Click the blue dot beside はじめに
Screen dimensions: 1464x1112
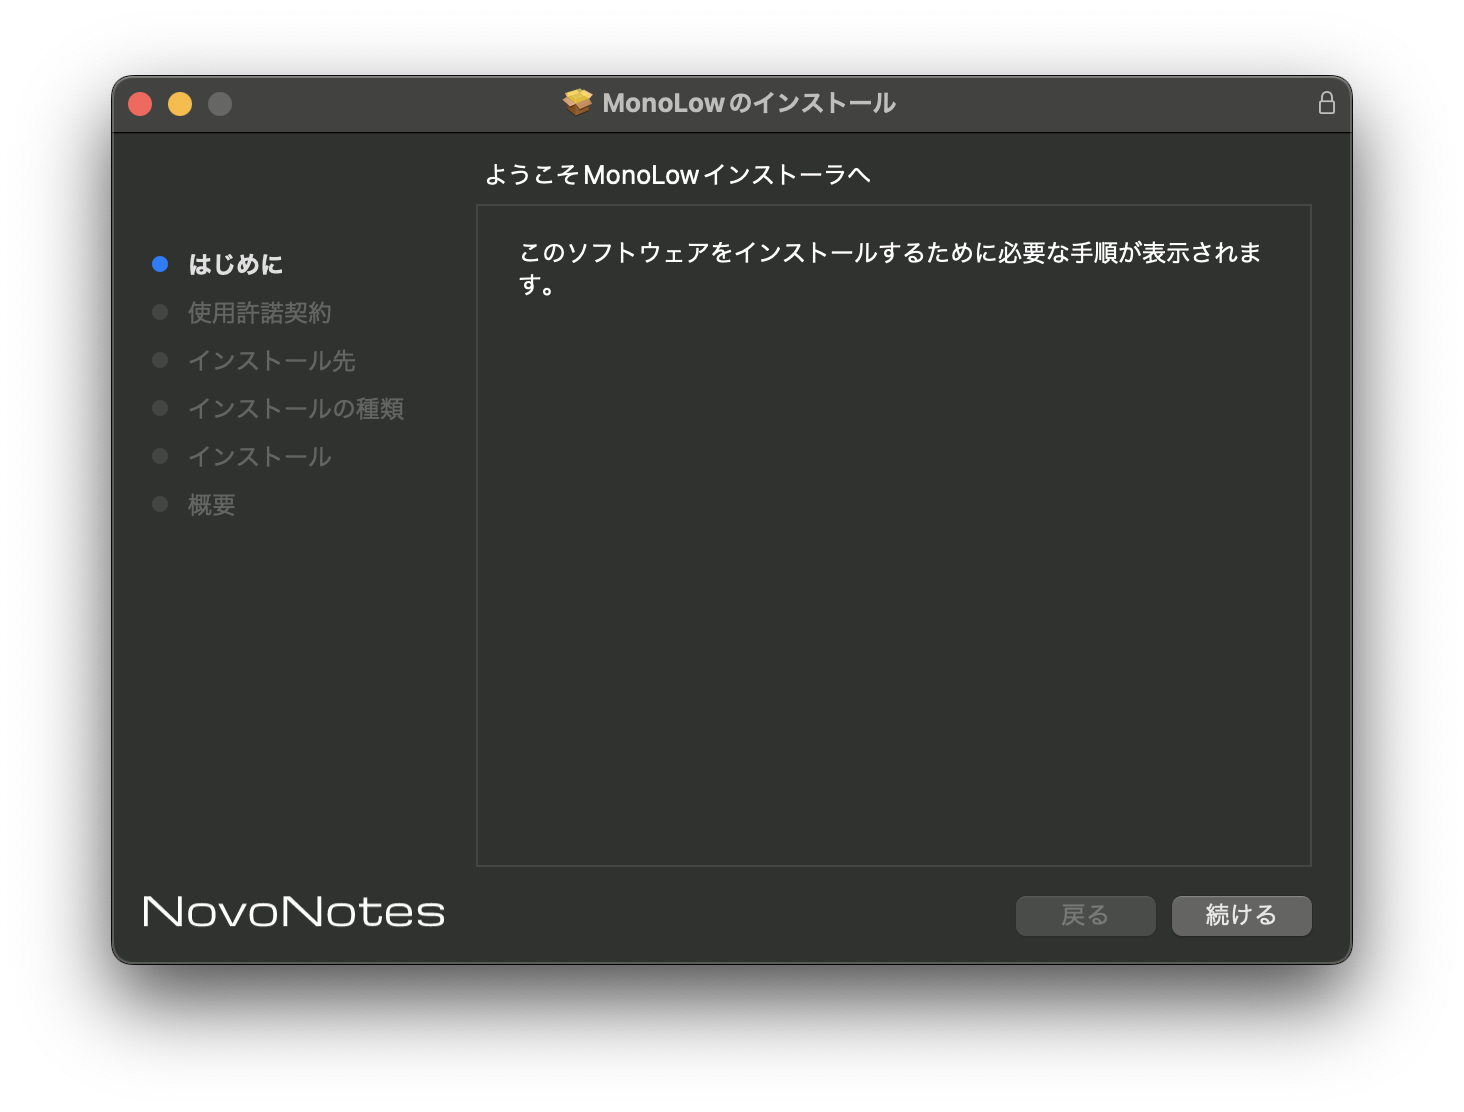tap(160, 263)
